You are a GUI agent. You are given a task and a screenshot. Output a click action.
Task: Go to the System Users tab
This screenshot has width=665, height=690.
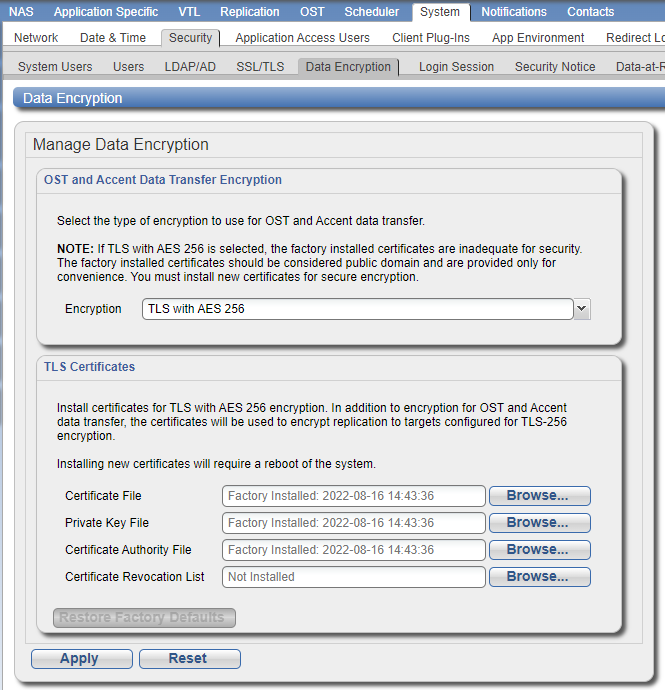(x=55, y=67)
